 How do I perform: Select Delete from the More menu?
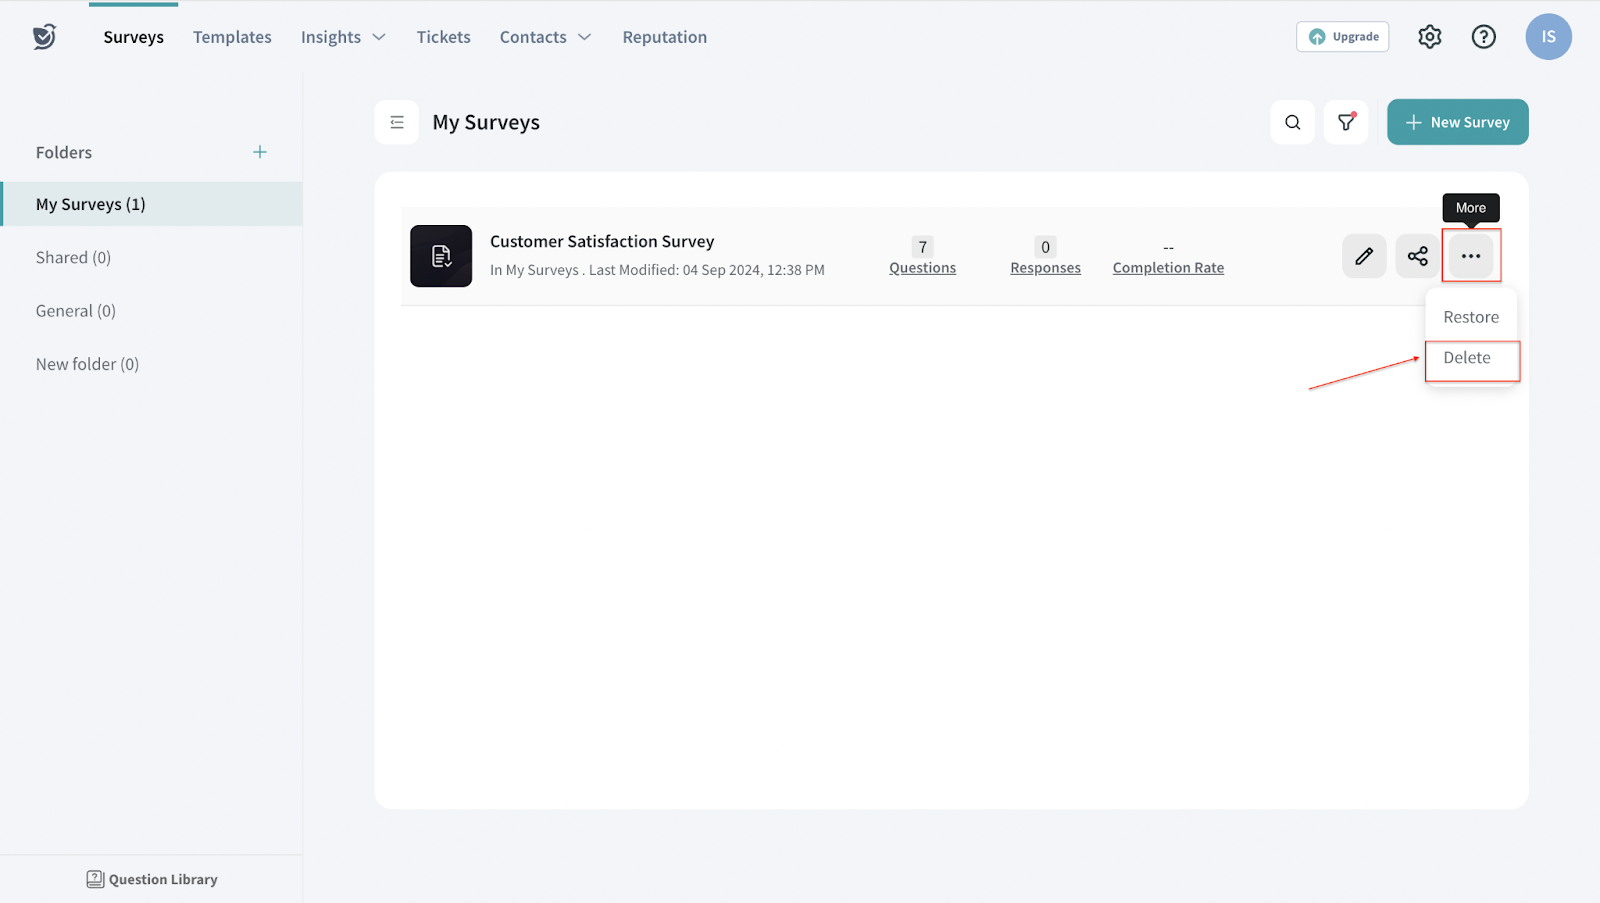pos(1467,358)
